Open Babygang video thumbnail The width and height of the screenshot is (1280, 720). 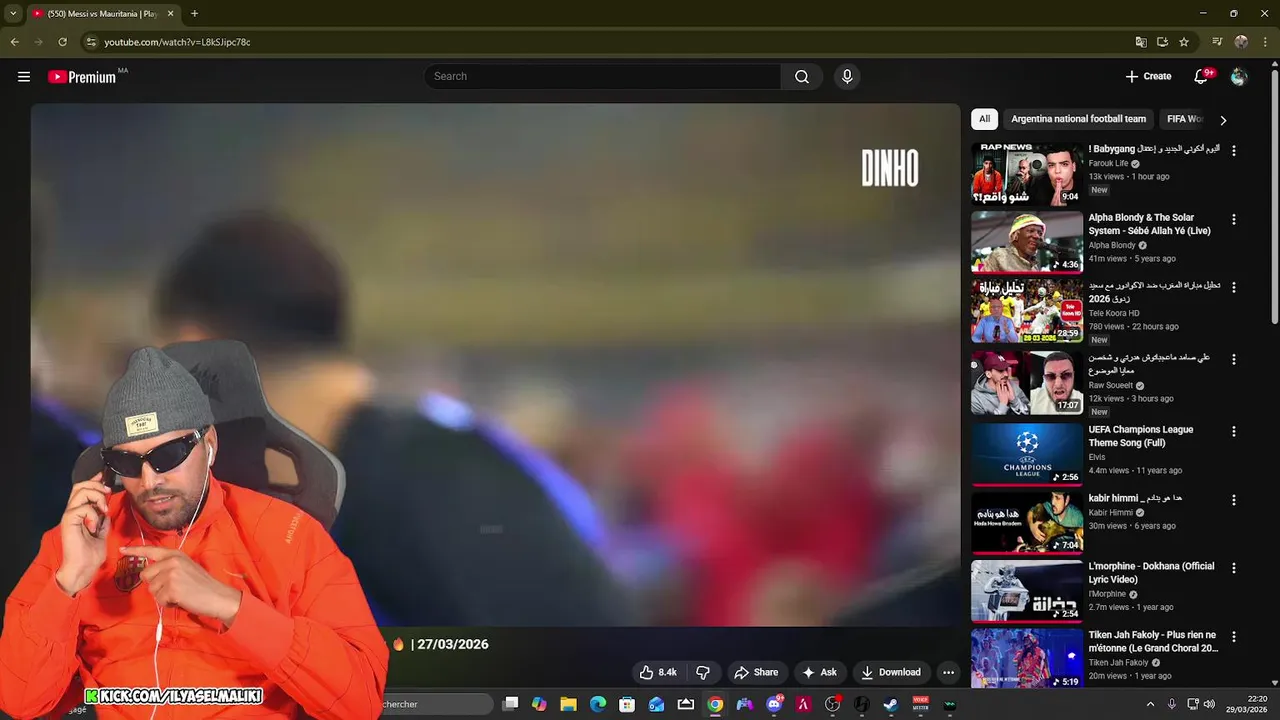coord(1027,174)
